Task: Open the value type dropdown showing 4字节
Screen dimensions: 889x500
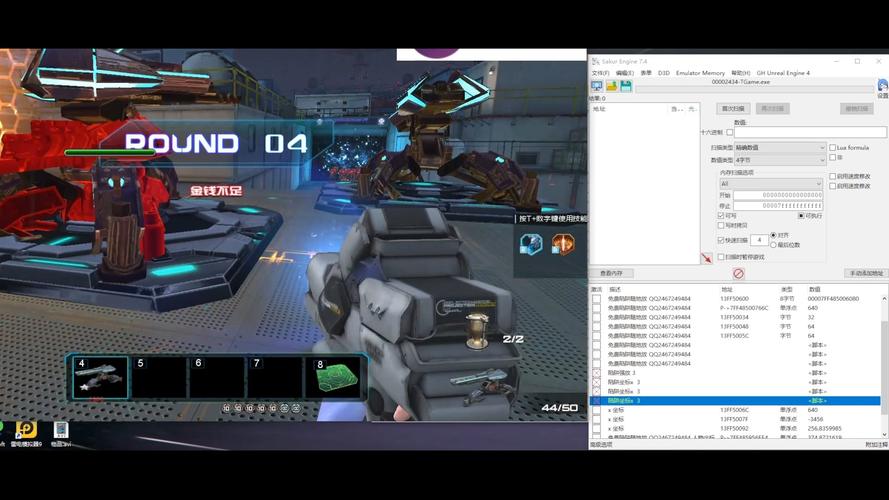Action: [780, 160]
